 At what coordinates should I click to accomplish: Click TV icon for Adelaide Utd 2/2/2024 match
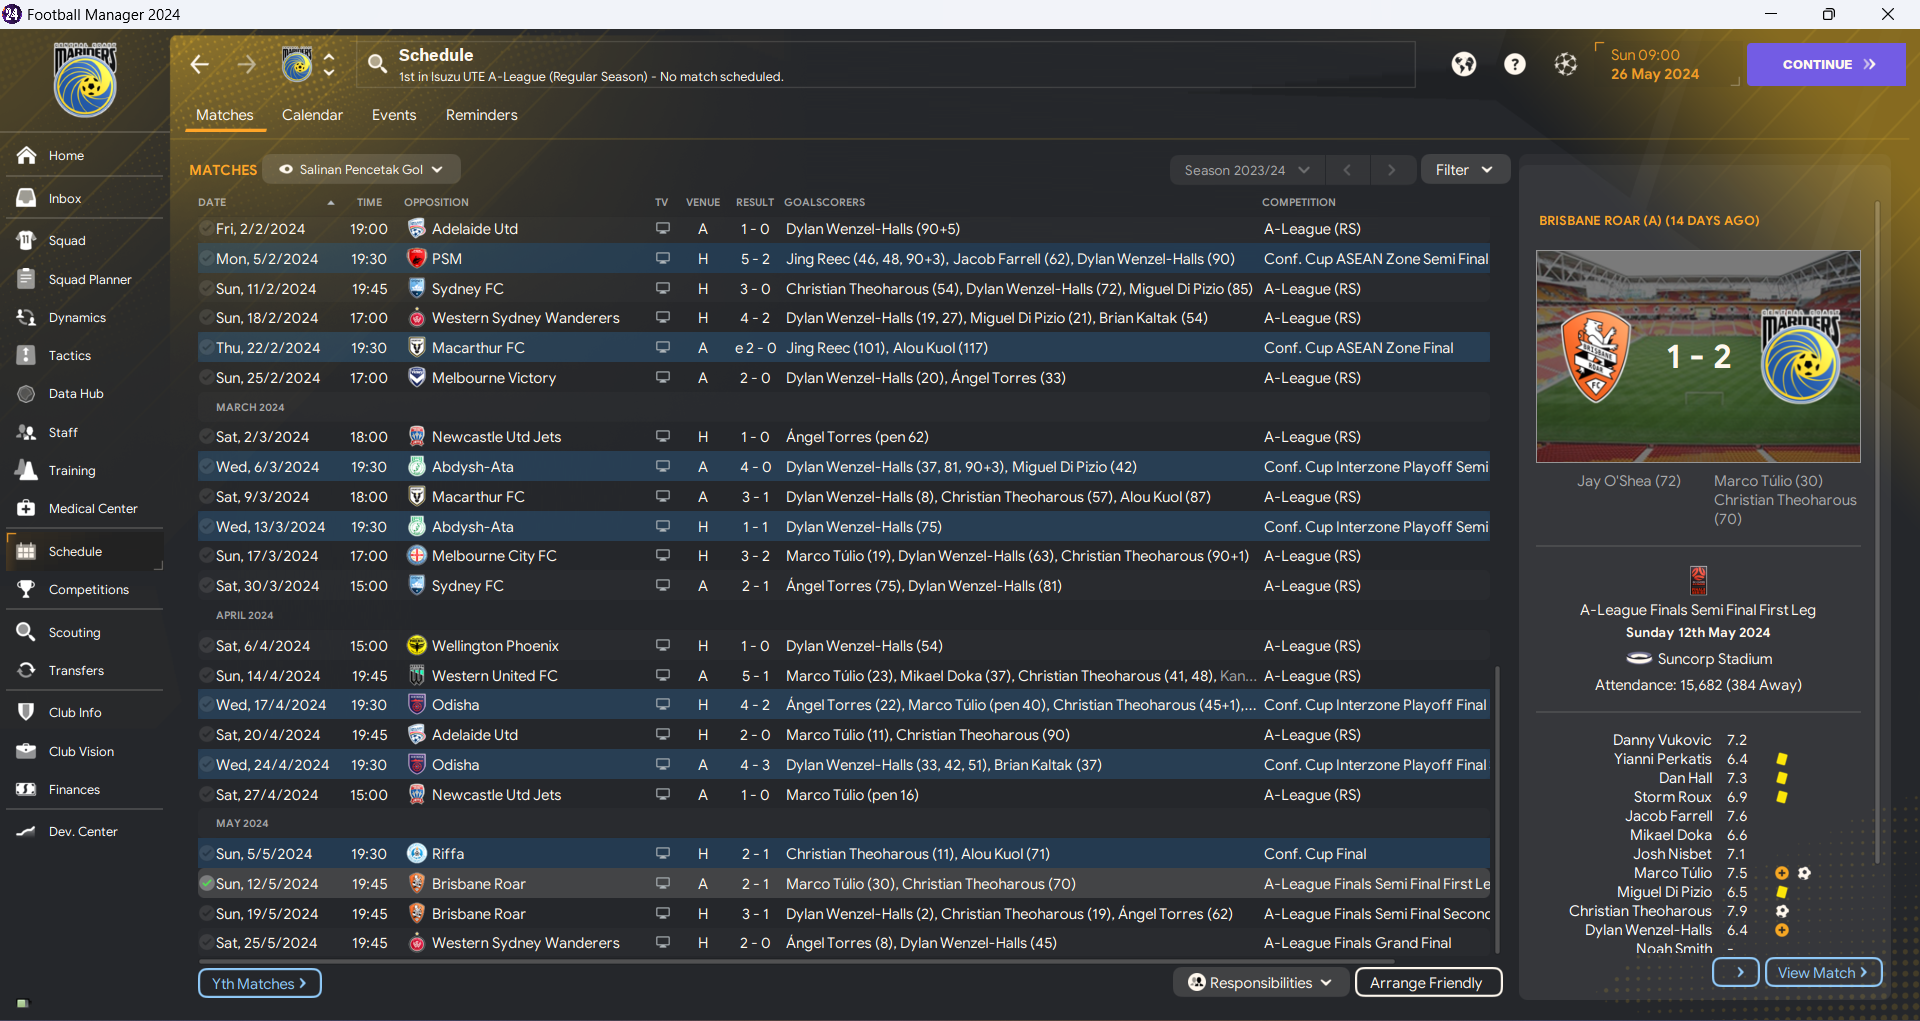[662, 229]
